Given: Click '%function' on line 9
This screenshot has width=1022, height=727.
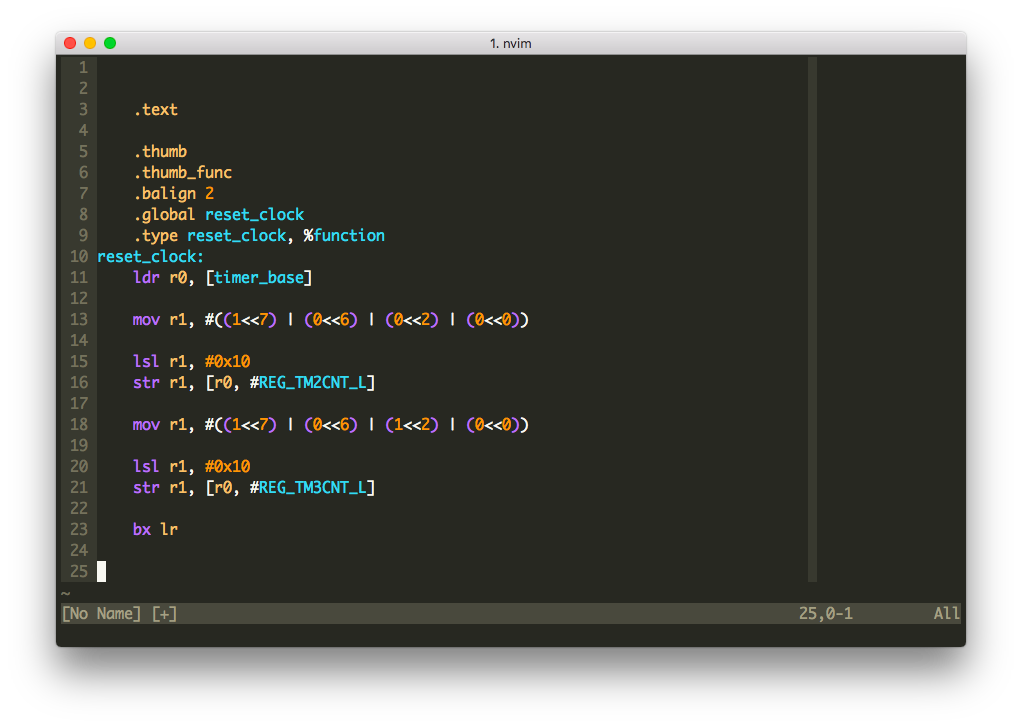Looking at the screenshot, I should click(x=344, y=235).
